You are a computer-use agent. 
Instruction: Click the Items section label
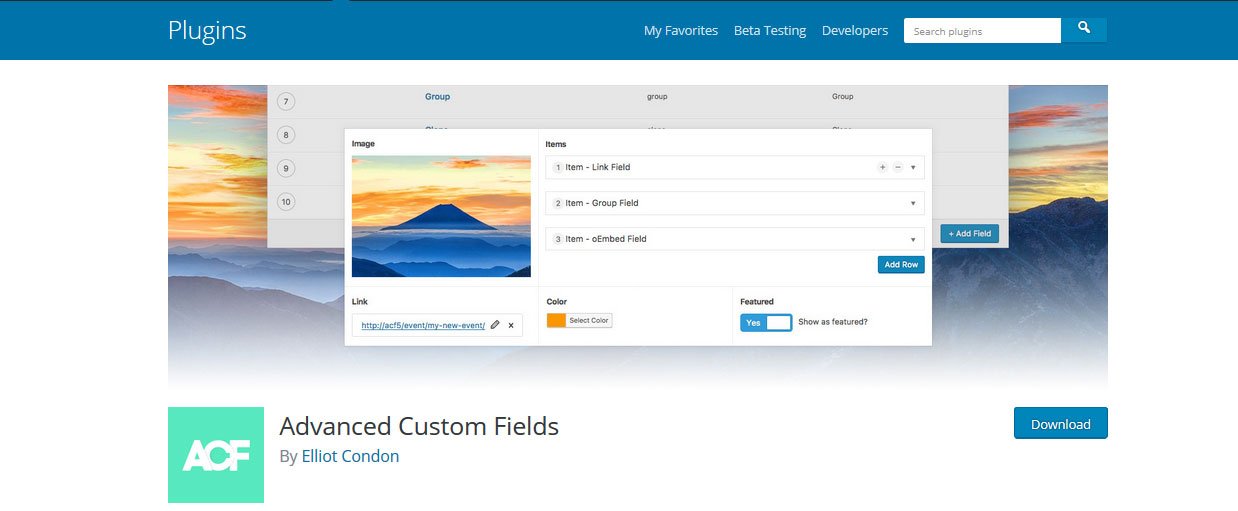click(556, 144)
